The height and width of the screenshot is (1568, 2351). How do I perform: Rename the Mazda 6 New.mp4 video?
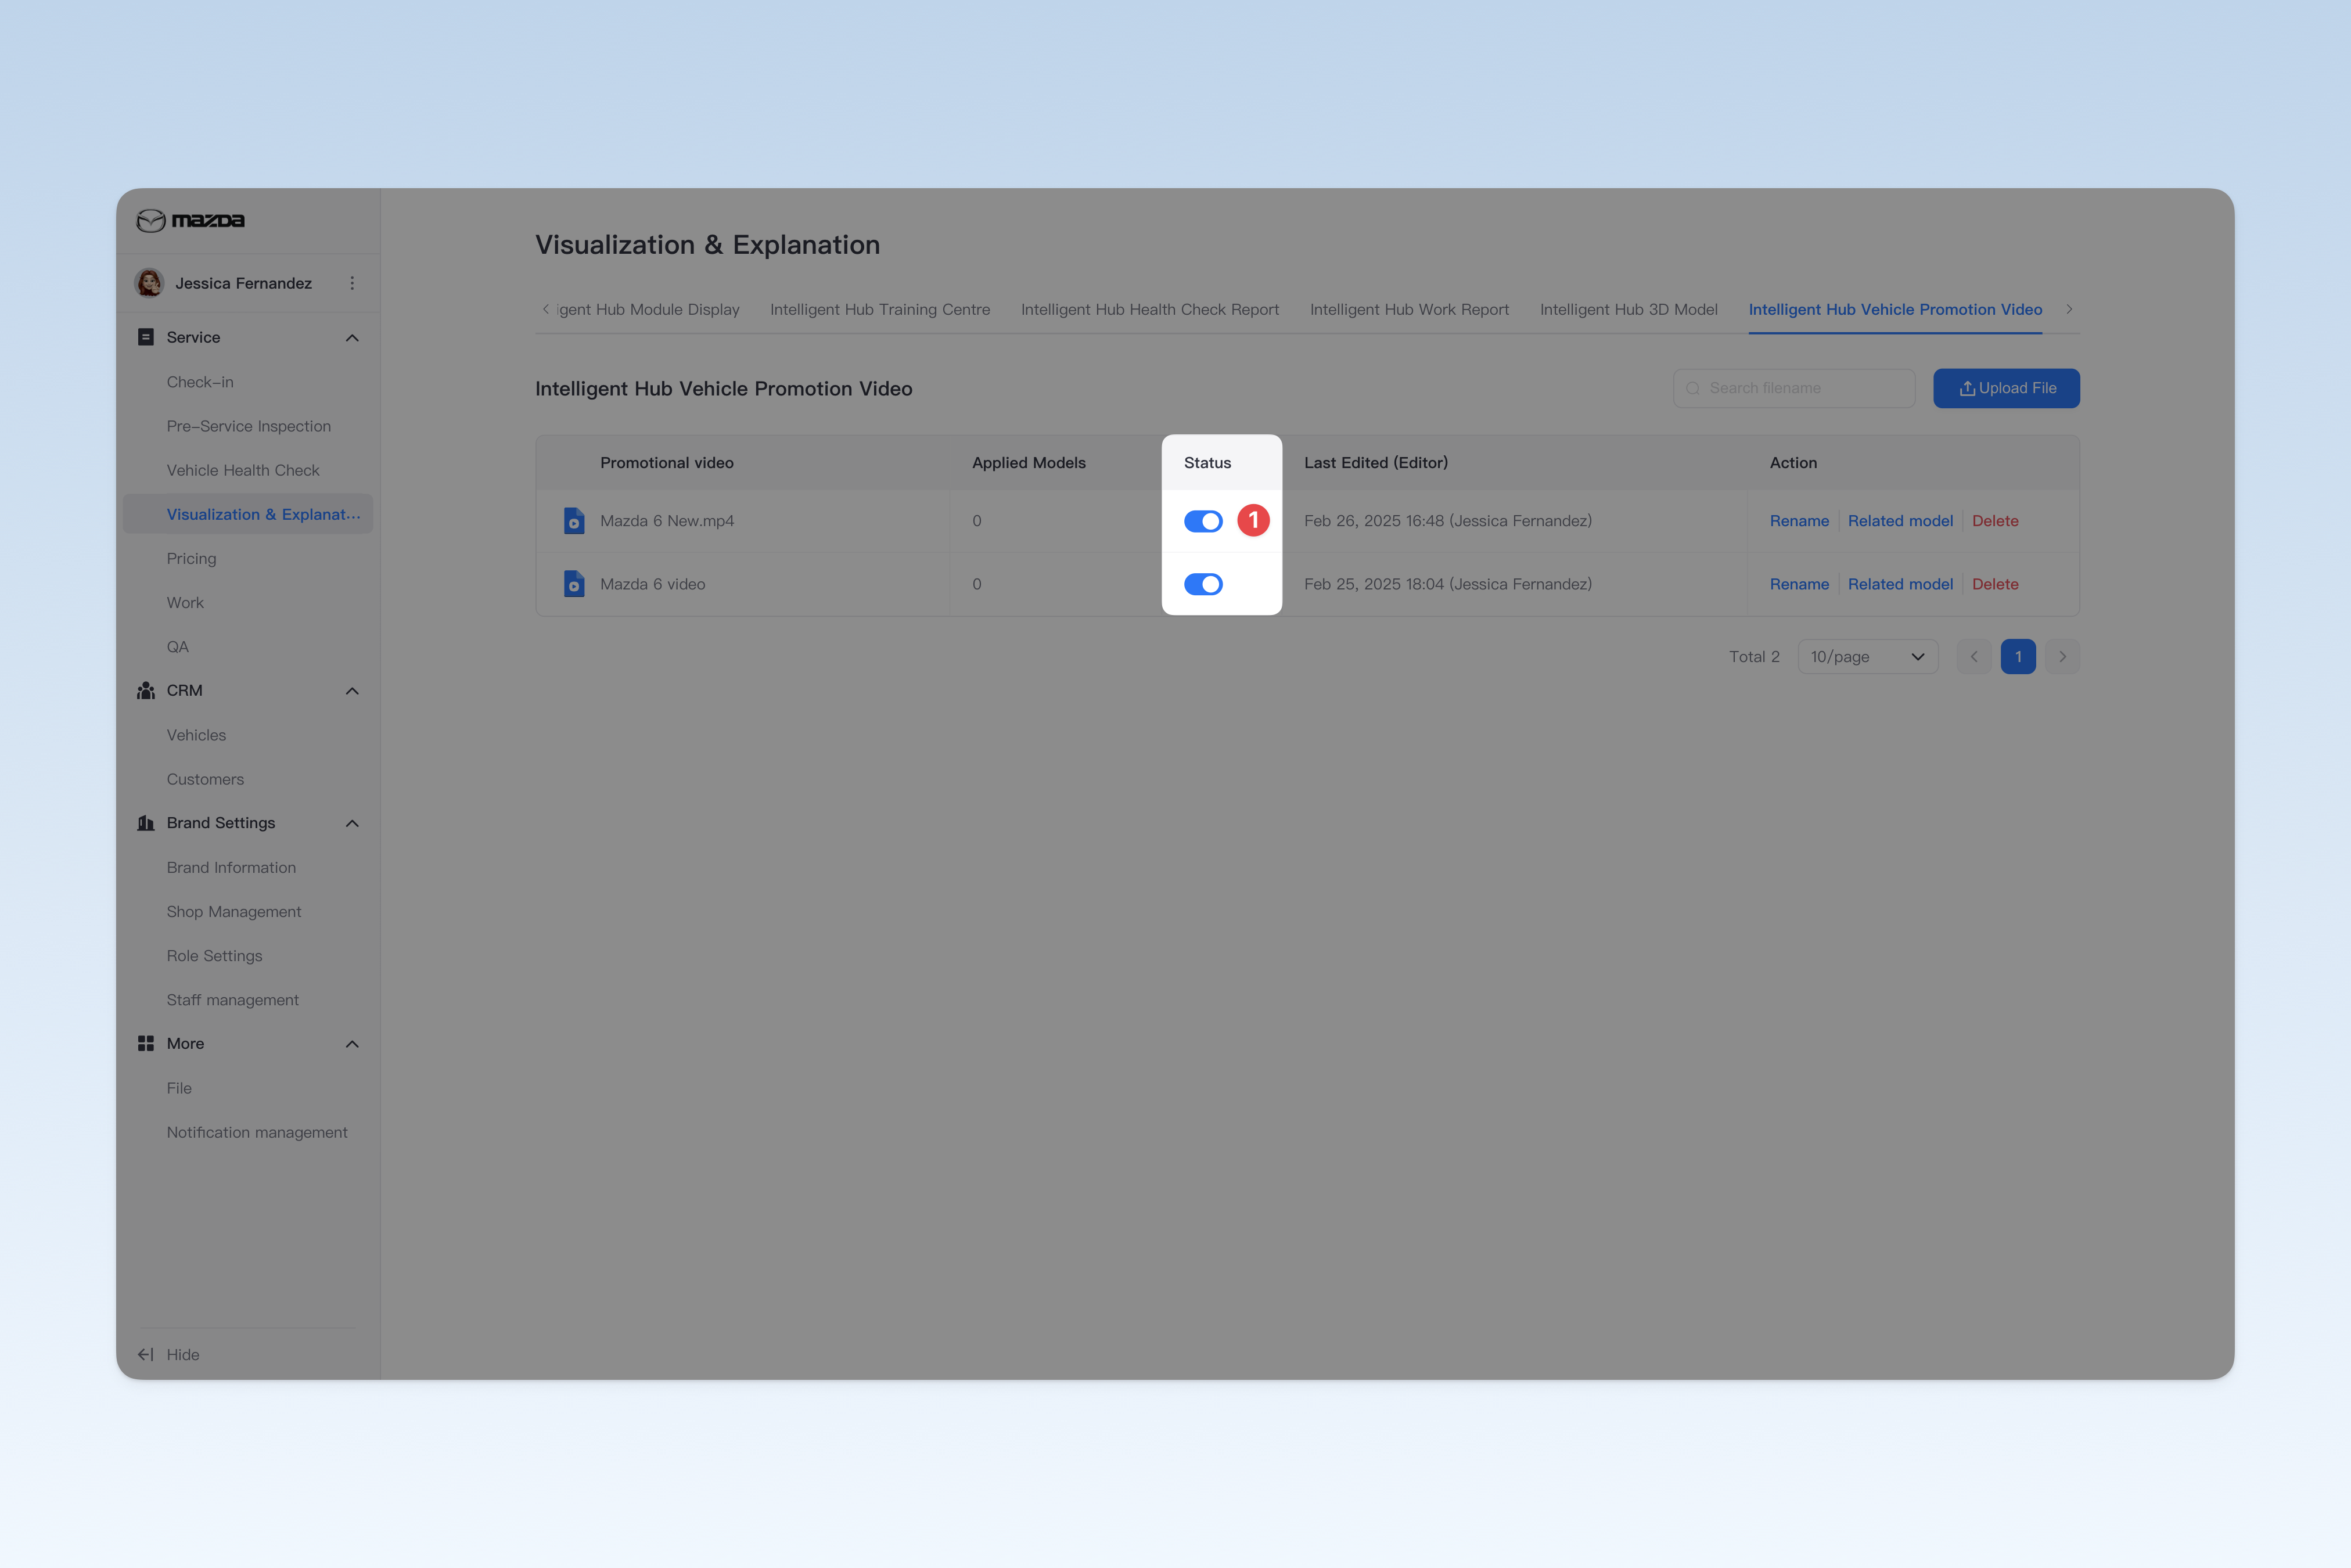click(1799, 521)
